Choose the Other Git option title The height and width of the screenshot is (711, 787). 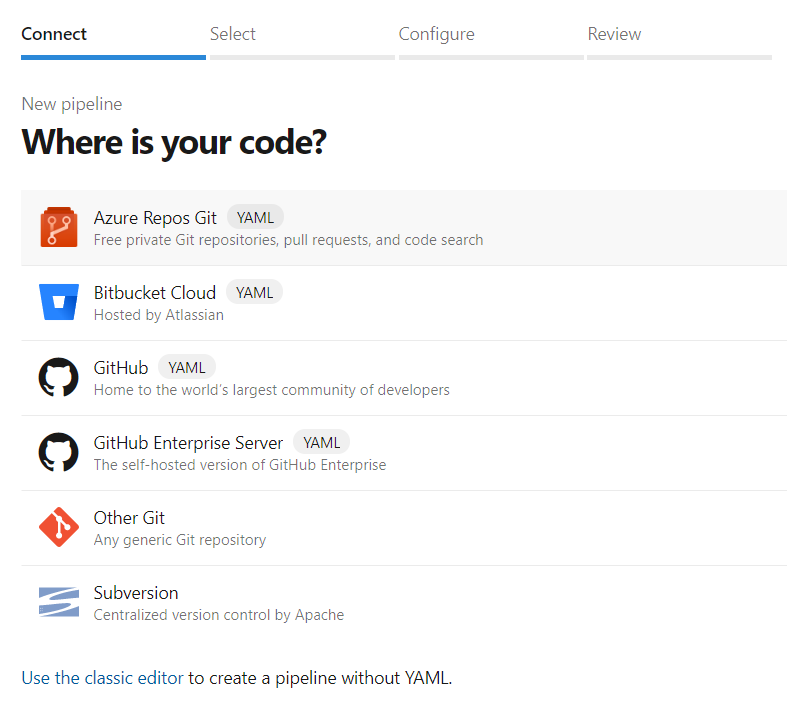pos(129,518)
